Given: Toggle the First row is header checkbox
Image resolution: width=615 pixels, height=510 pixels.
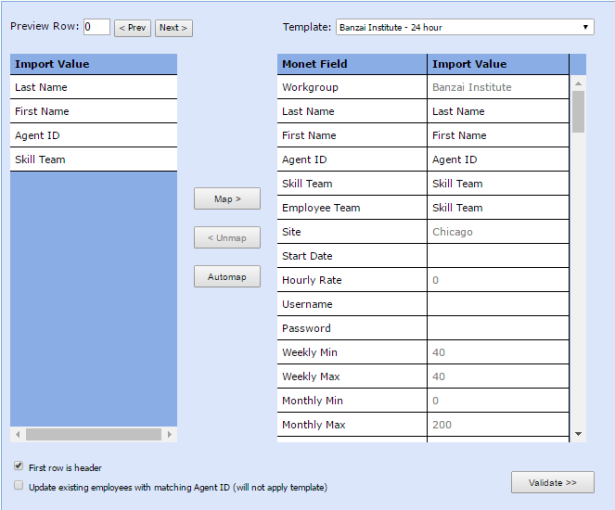Looking at the screenshot, I should (x=19, y=467).
